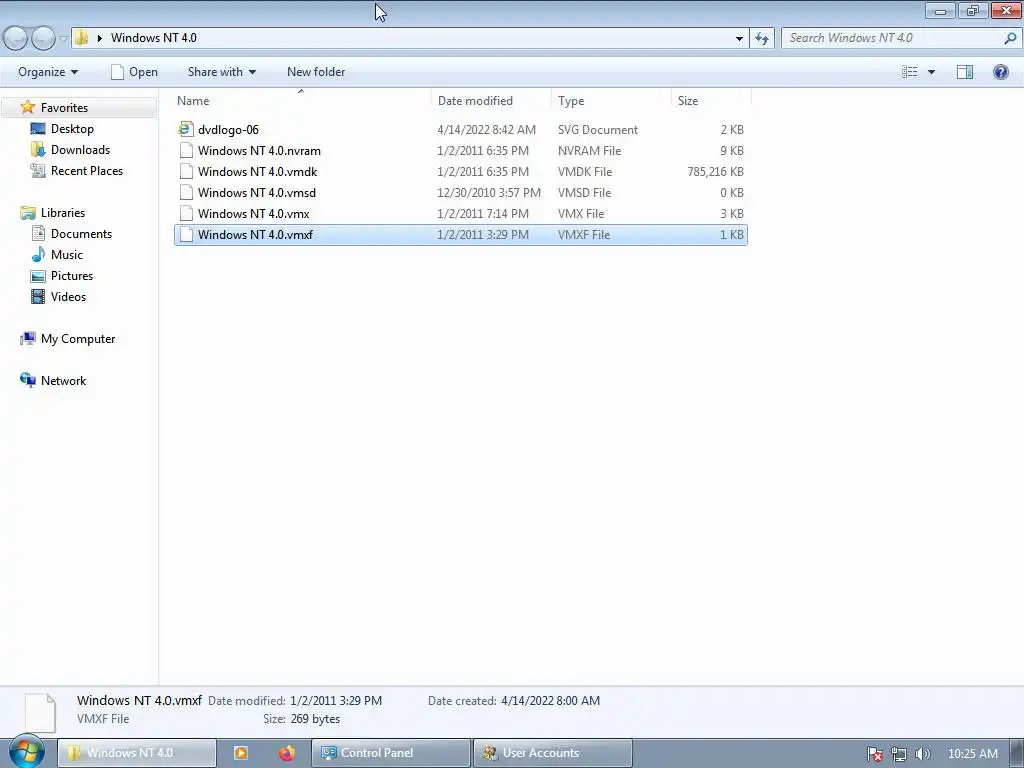The image size is (1024, 768).
Task: Click the Back navigation arrow
Action: pyautogui.click(x=16, y=38)
